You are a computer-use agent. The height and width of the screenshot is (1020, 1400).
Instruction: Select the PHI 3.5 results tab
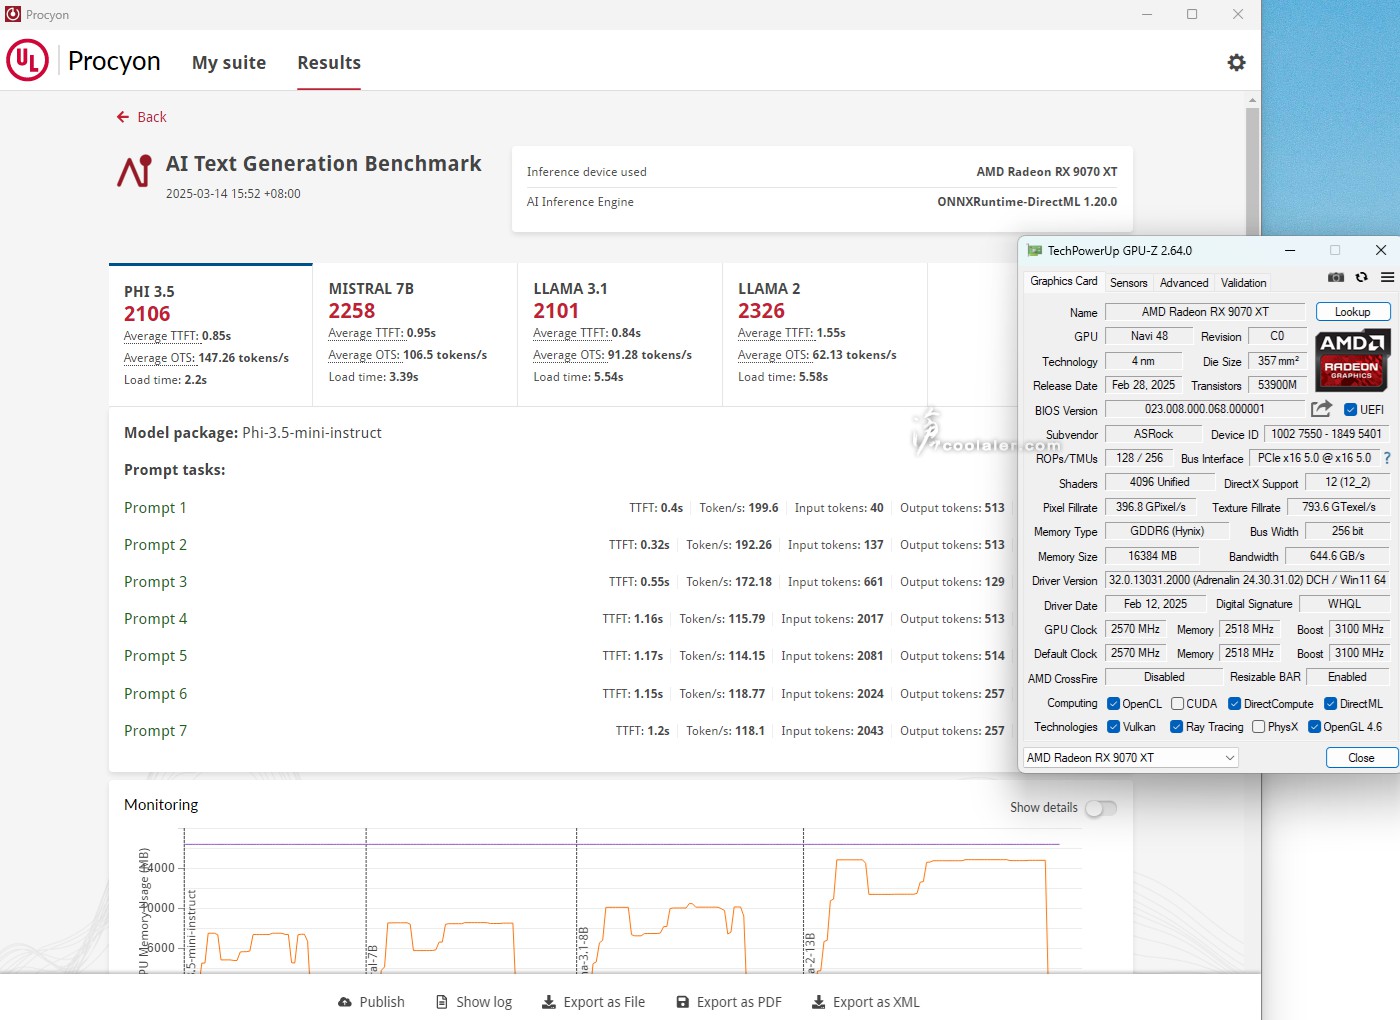tap(211, 335)
